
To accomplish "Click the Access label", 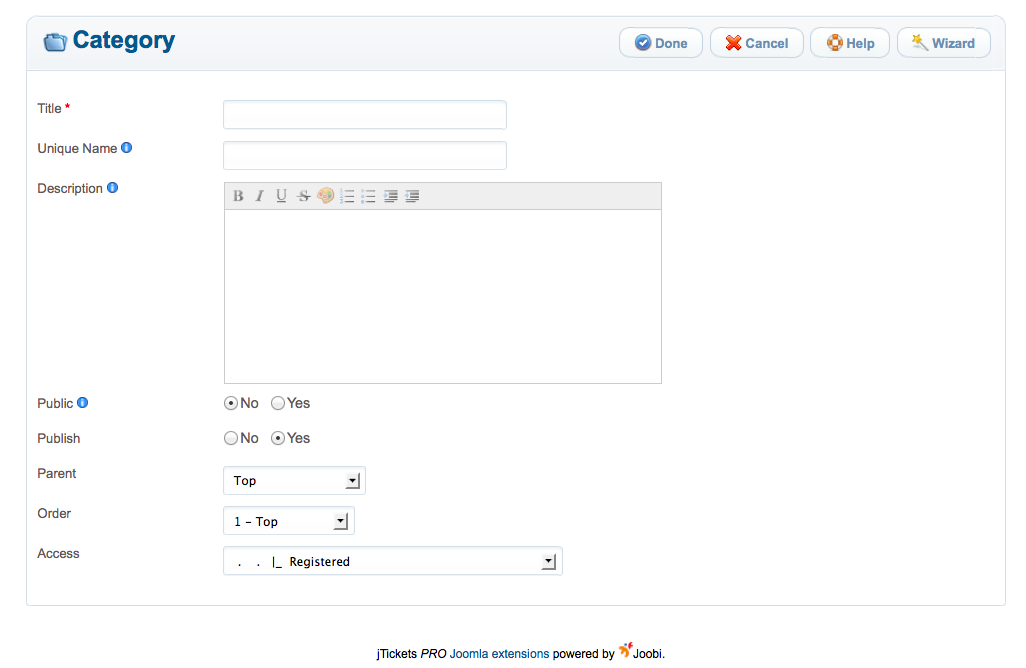I will 58,554.
